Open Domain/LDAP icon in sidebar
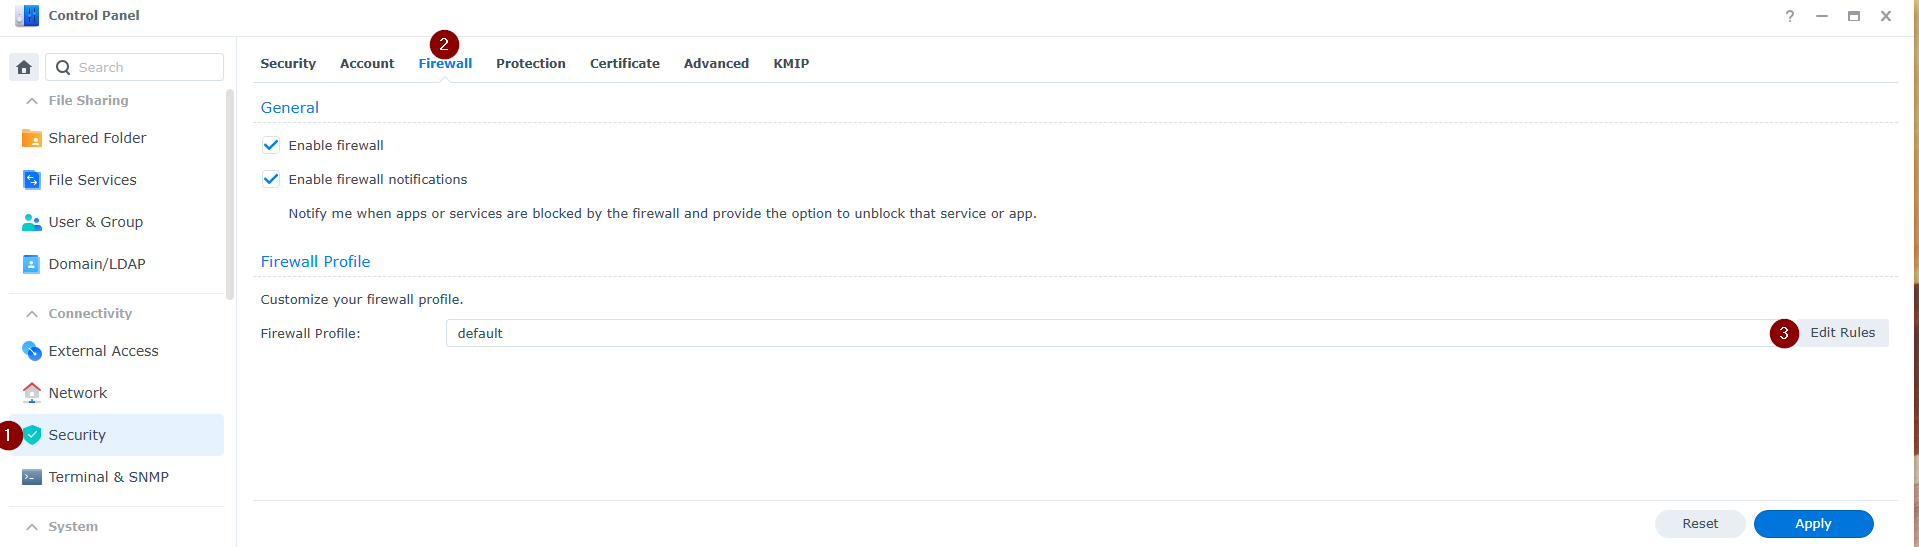Screen dimensions: 1919x547 [x=32, y=264]
